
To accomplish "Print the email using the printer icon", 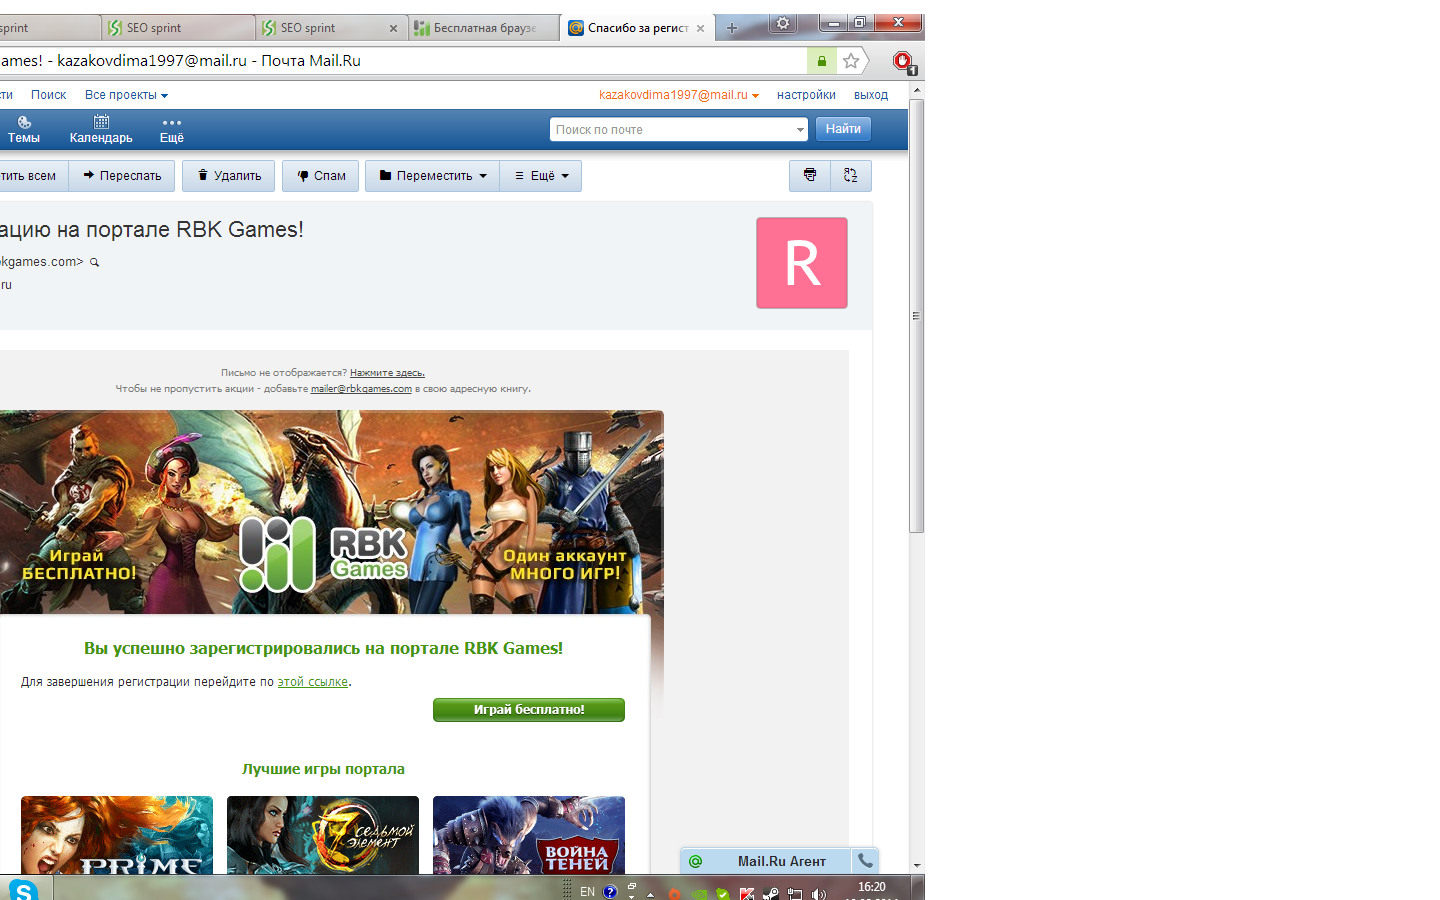I will [x=810, y=175].
